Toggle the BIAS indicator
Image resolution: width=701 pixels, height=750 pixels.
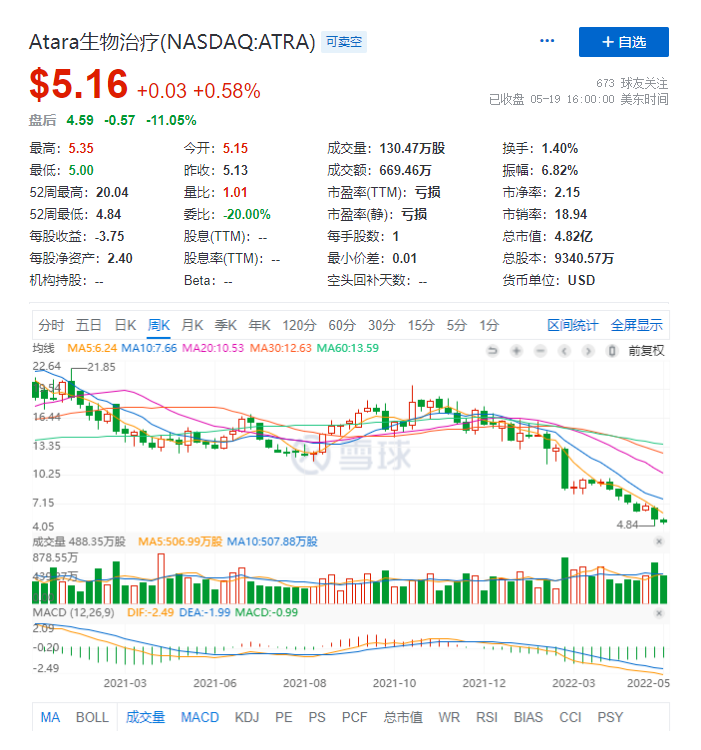coord(528,717)
